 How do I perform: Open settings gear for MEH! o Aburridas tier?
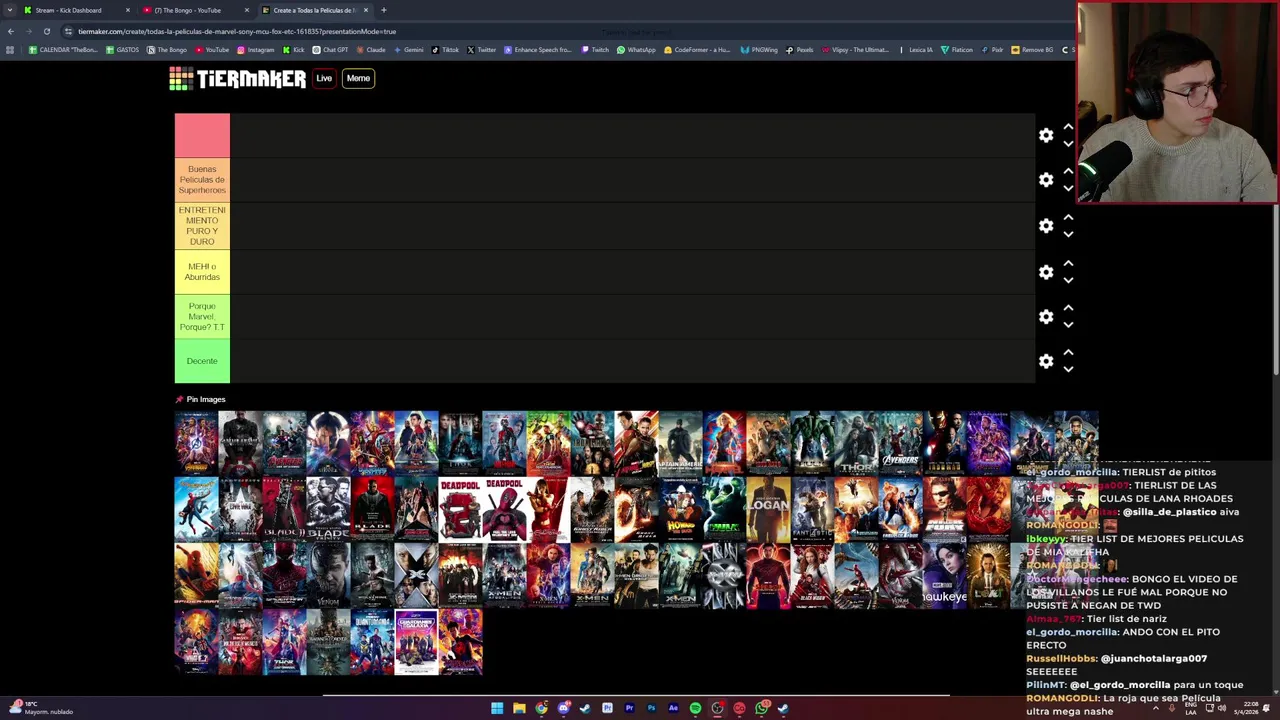point(1046,272)
